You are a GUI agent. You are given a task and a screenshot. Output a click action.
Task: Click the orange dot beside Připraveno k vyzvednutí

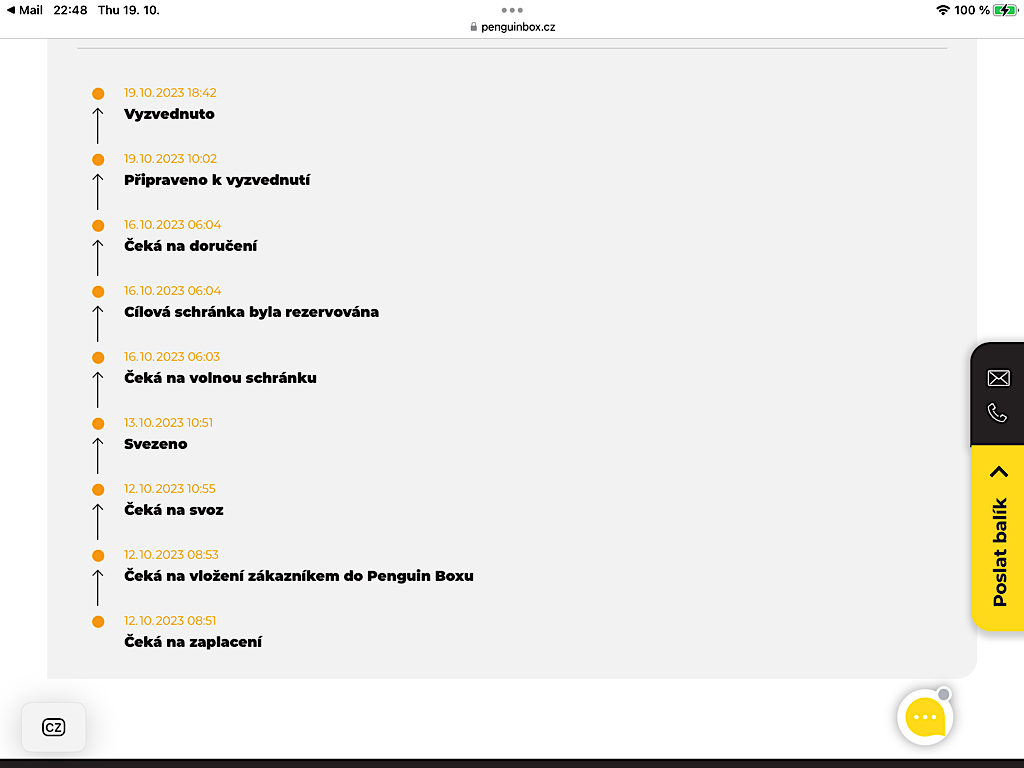(98, 159)
